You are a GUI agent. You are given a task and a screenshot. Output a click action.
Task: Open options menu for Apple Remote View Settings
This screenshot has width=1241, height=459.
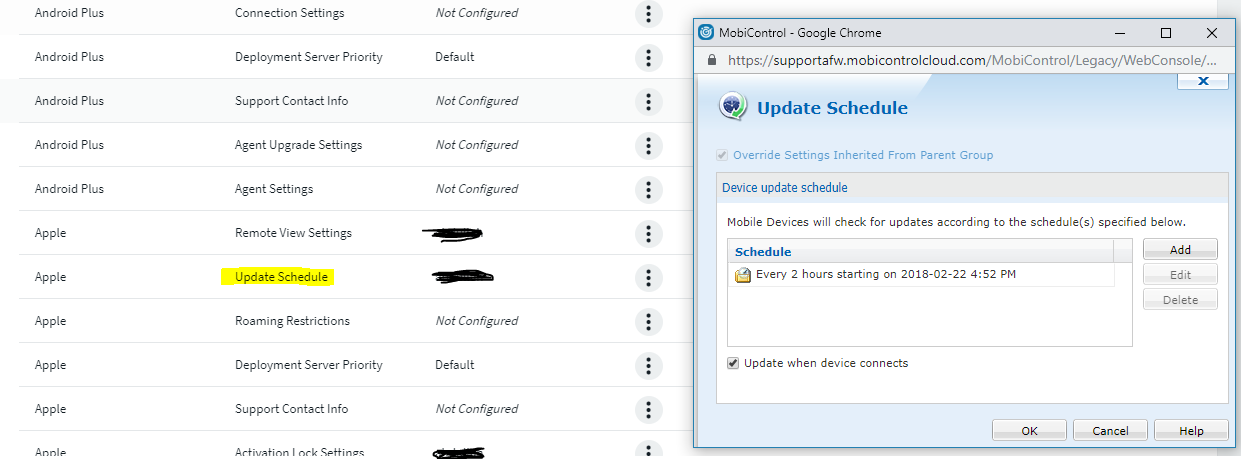tap(648, 234)
